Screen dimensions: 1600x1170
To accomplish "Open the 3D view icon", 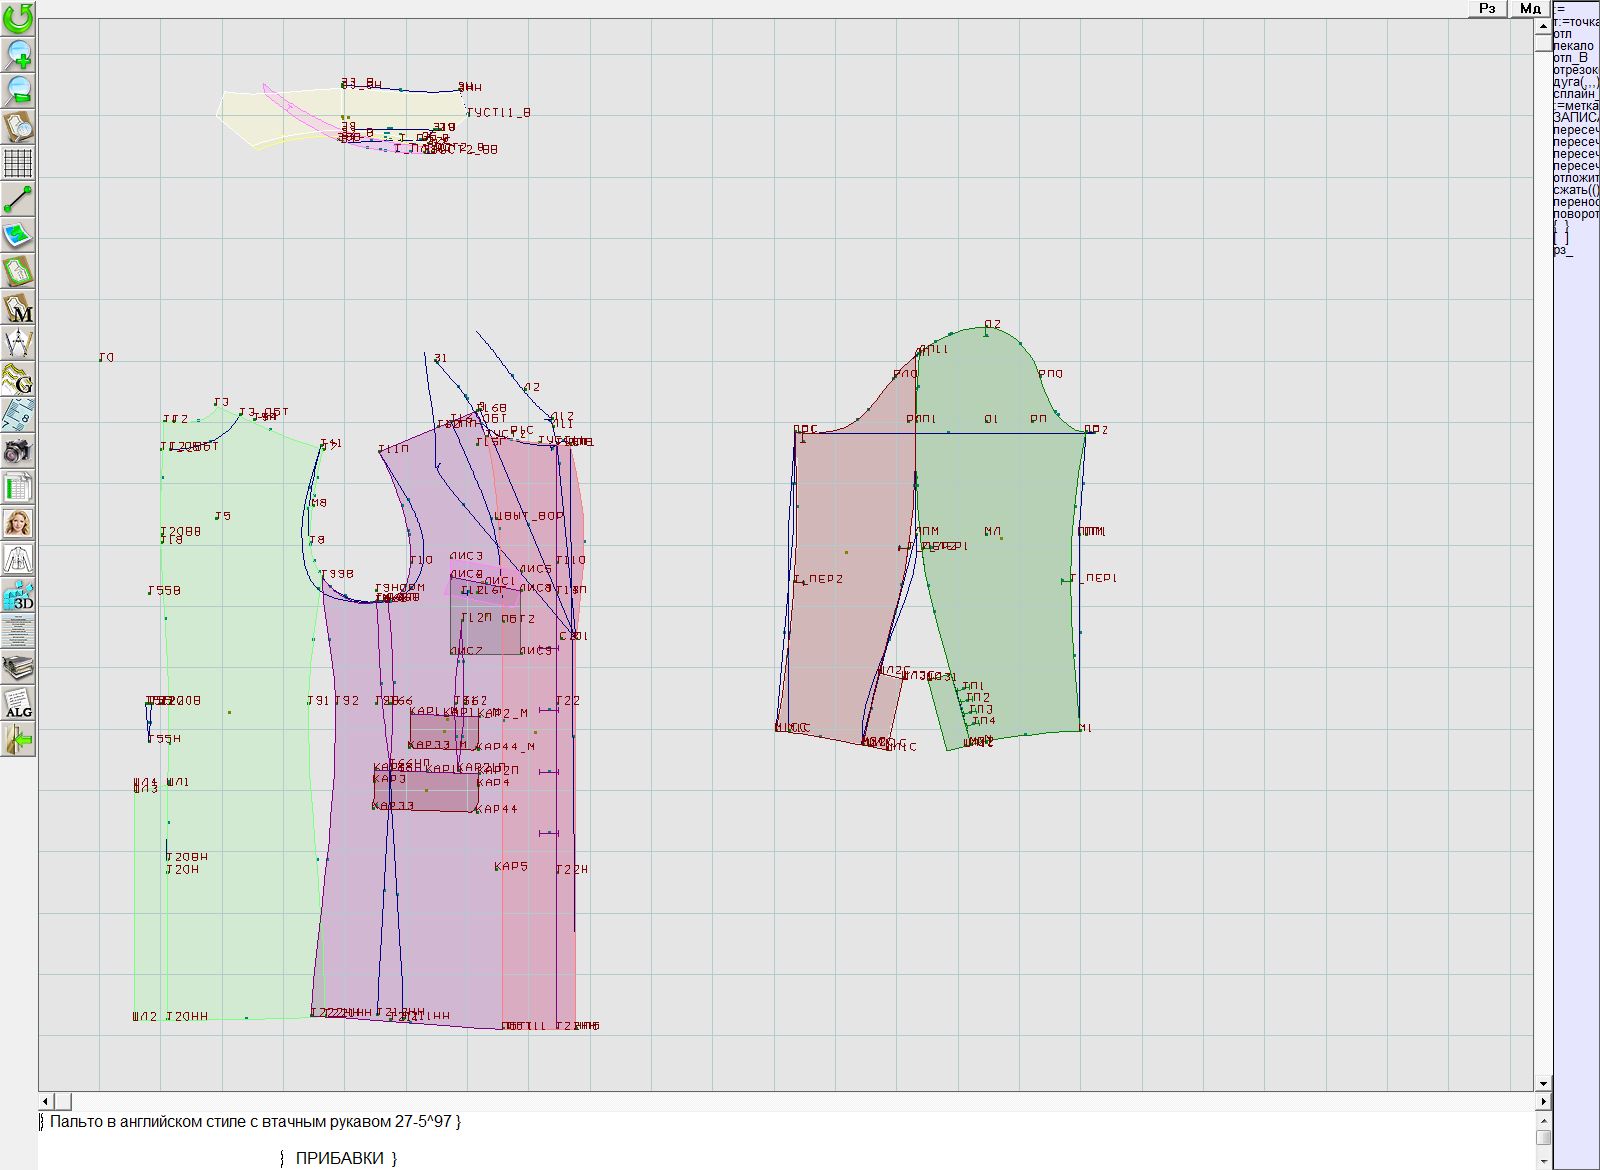I will pos(18,596).
